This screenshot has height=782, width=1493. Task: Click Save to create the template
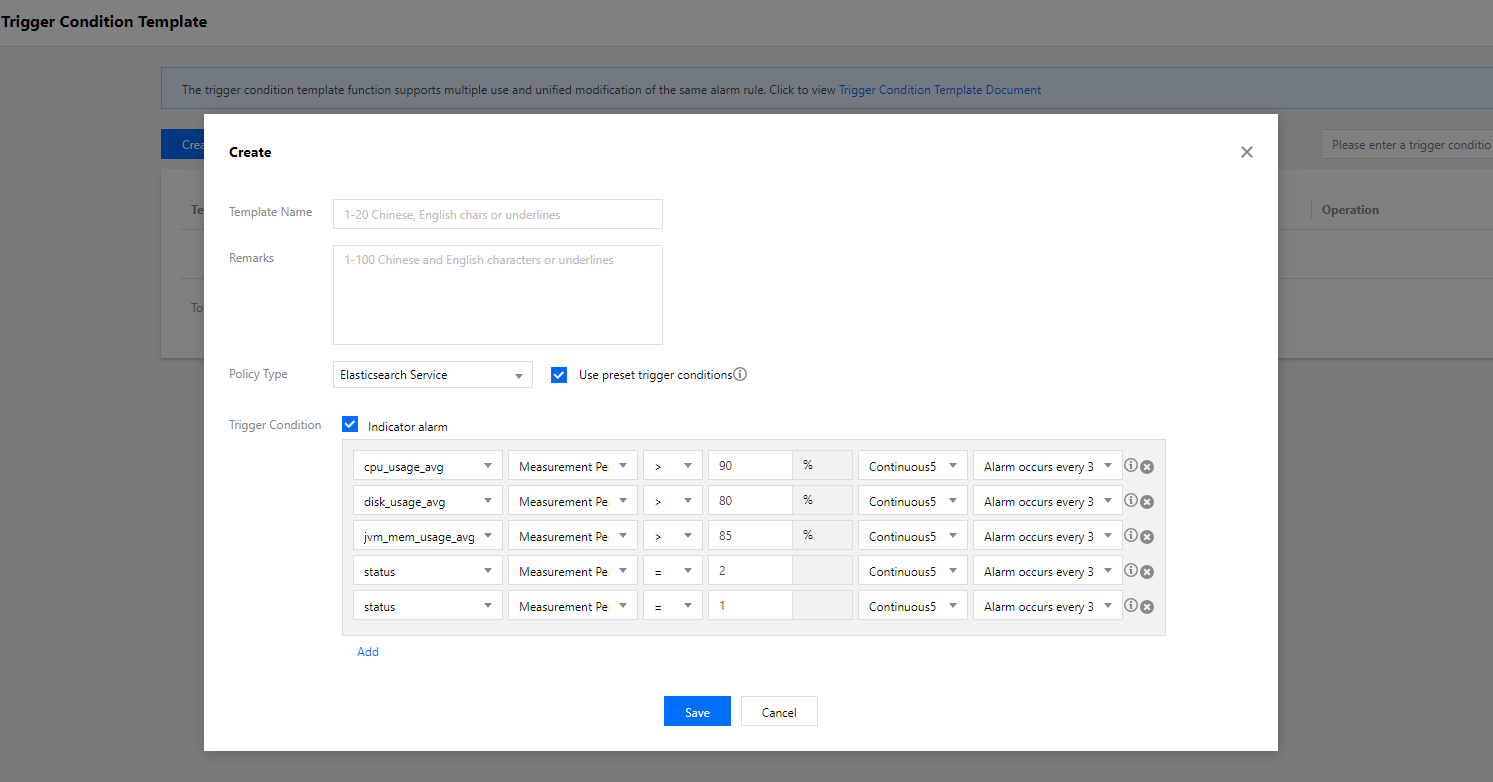pos(697,712)
